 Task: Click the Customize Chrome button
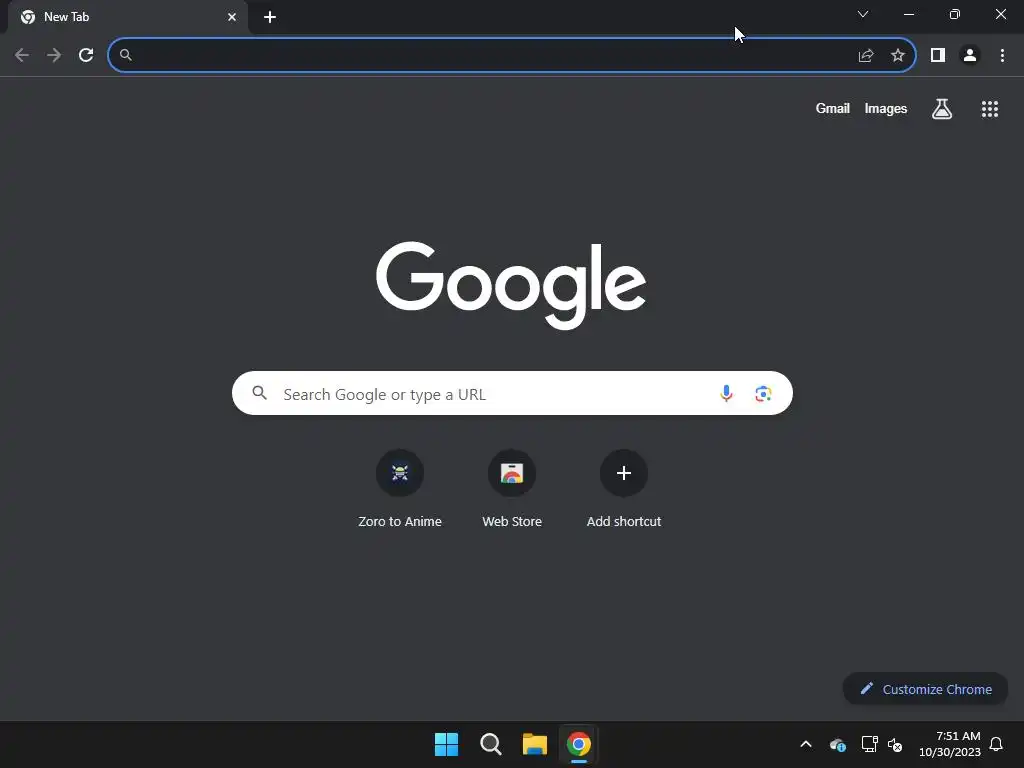pos(926,689)
